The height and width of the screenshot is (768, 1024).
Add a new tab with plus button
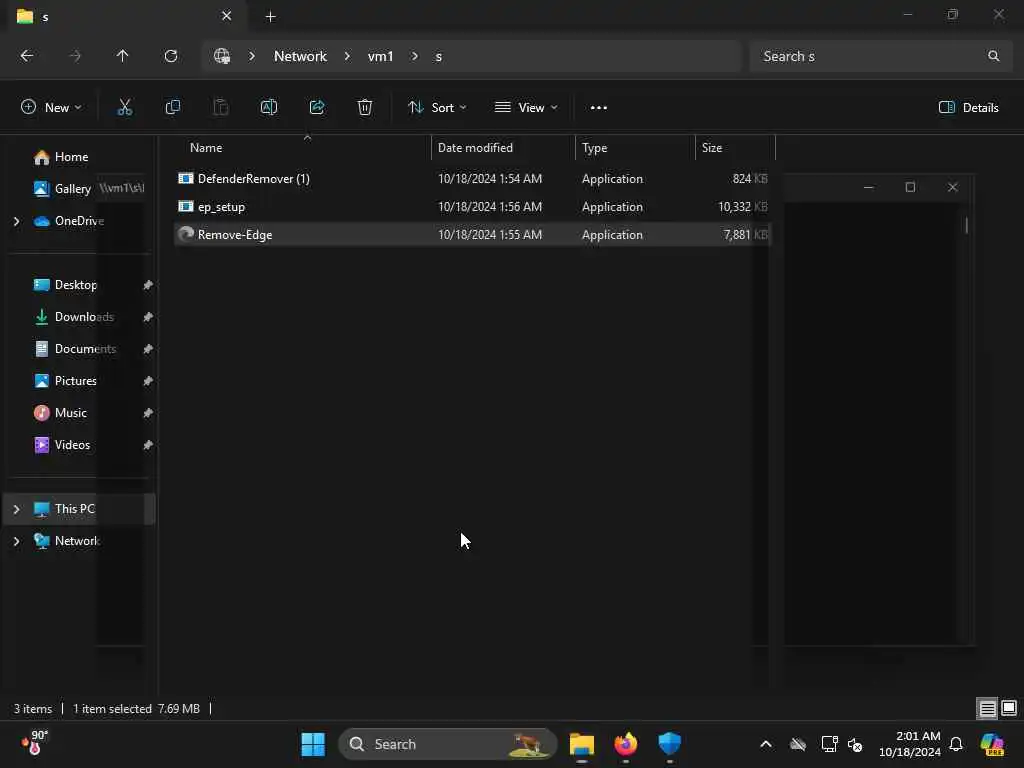click(x=270, y=17)
